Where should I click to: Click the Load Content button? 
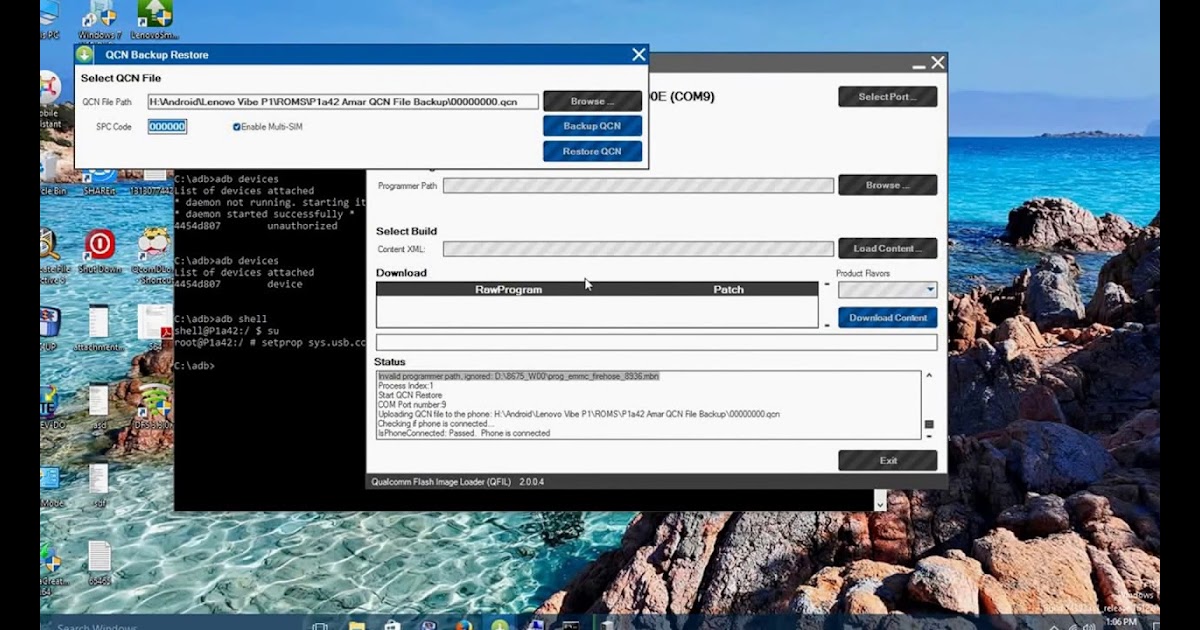(888, 248)
